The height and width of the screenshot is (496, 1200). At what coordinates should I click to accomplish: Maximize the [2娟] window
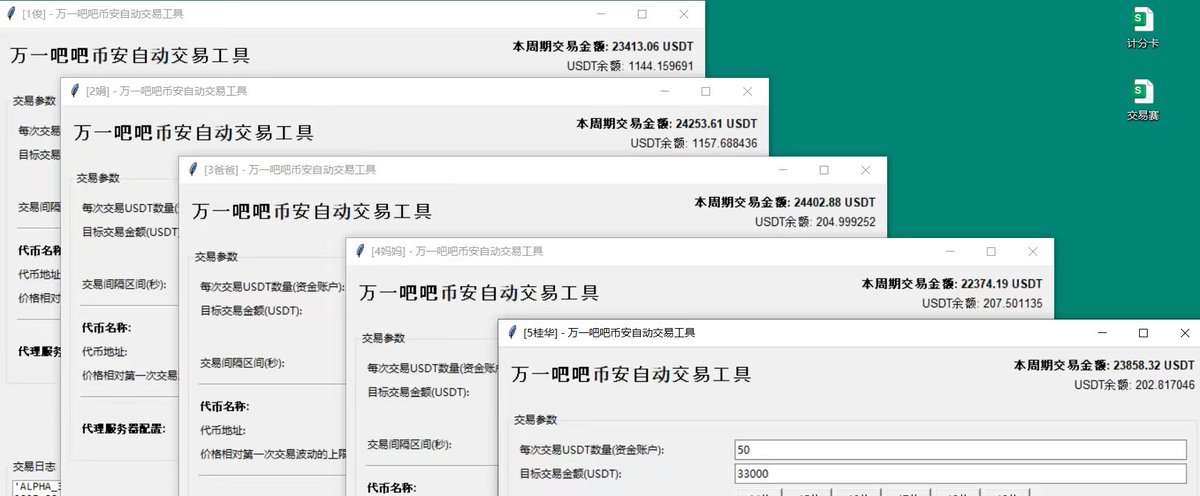pyautogui.click(x=706, y=91)
